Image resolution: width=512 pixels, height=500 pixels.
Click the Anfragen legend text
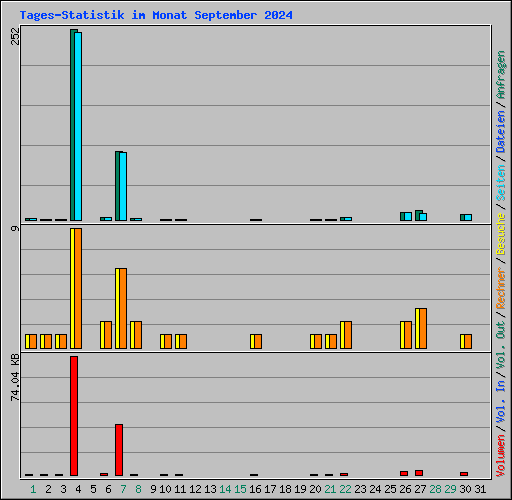[501, 75]
